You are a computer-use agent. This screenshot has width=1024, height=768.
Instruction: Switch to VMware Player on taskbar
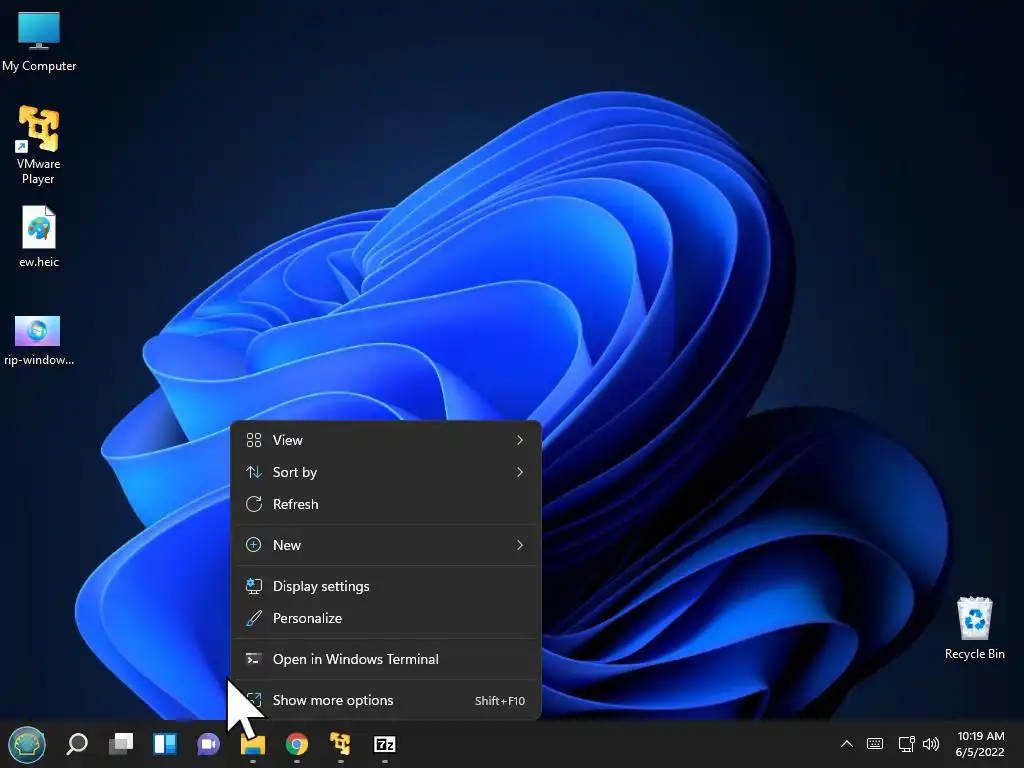340,744
